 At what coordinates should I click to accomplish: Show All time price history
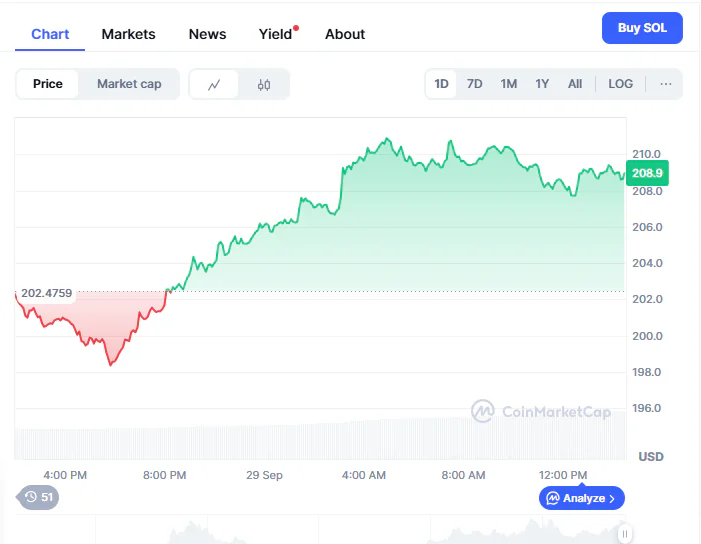click(575, 84)
